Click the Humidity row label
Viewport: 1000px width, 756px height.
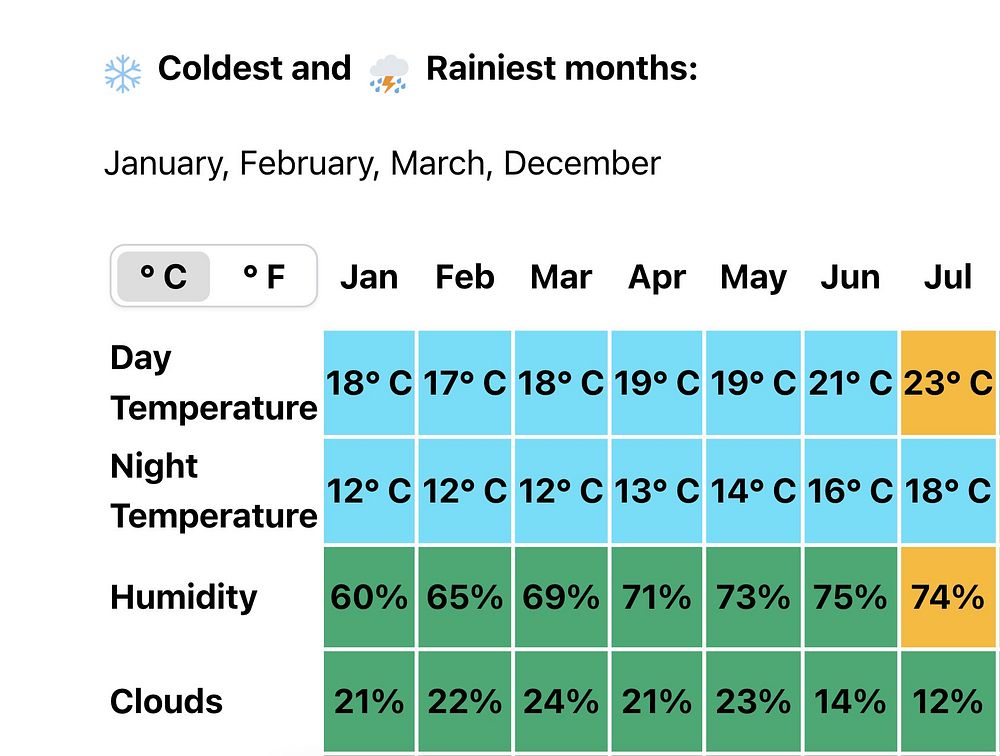184,597
